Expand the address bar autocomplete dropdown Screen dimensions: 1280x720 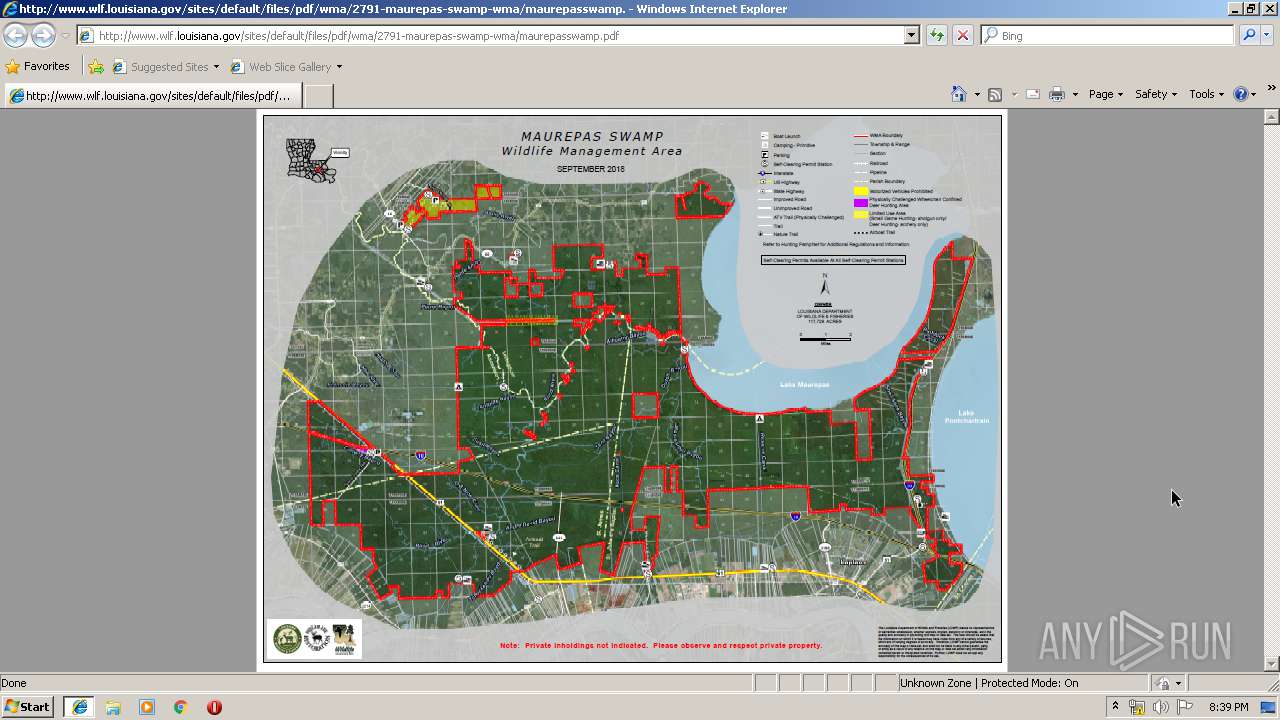pos(912,36)
